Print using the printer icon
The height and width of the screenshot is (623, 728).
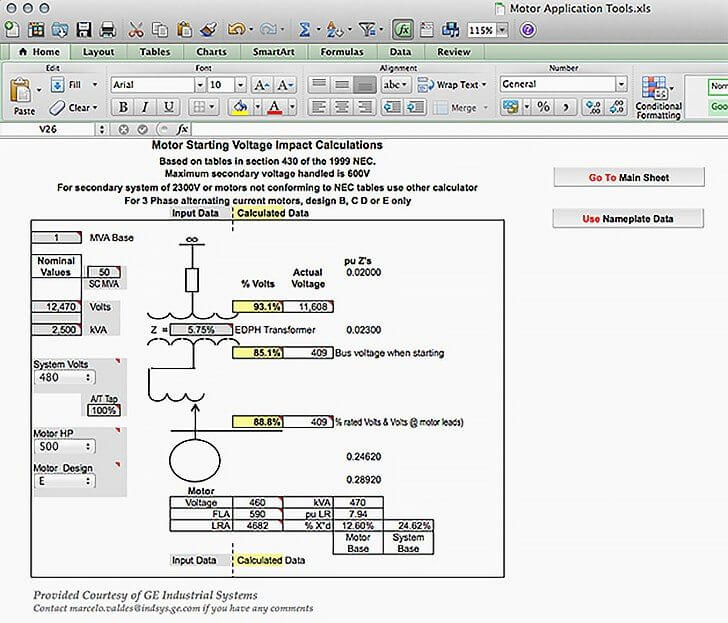pyautogui.click(x=108, y=30)
